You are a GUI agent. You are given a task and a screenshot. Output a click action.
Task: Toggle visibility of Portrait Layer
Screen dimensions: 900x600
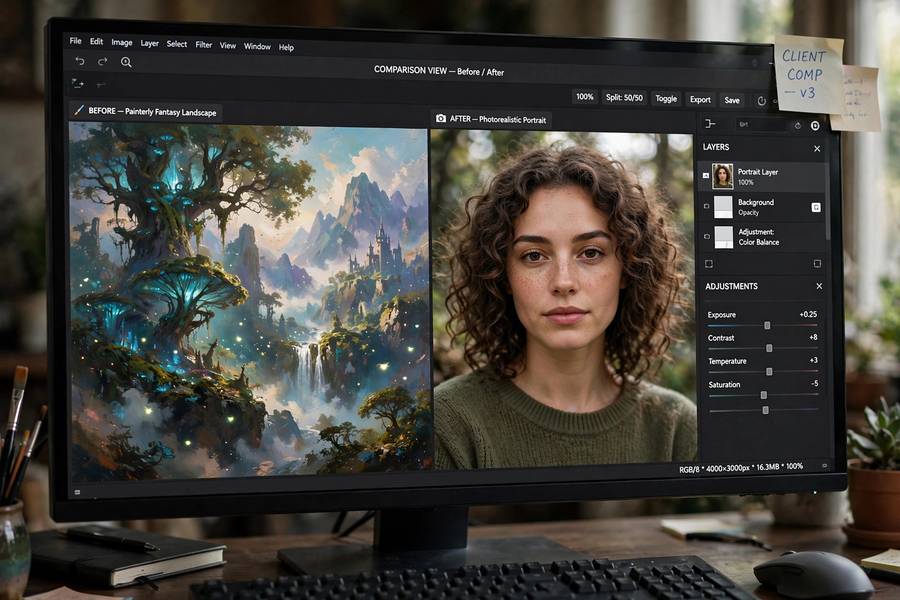[706, 175]
